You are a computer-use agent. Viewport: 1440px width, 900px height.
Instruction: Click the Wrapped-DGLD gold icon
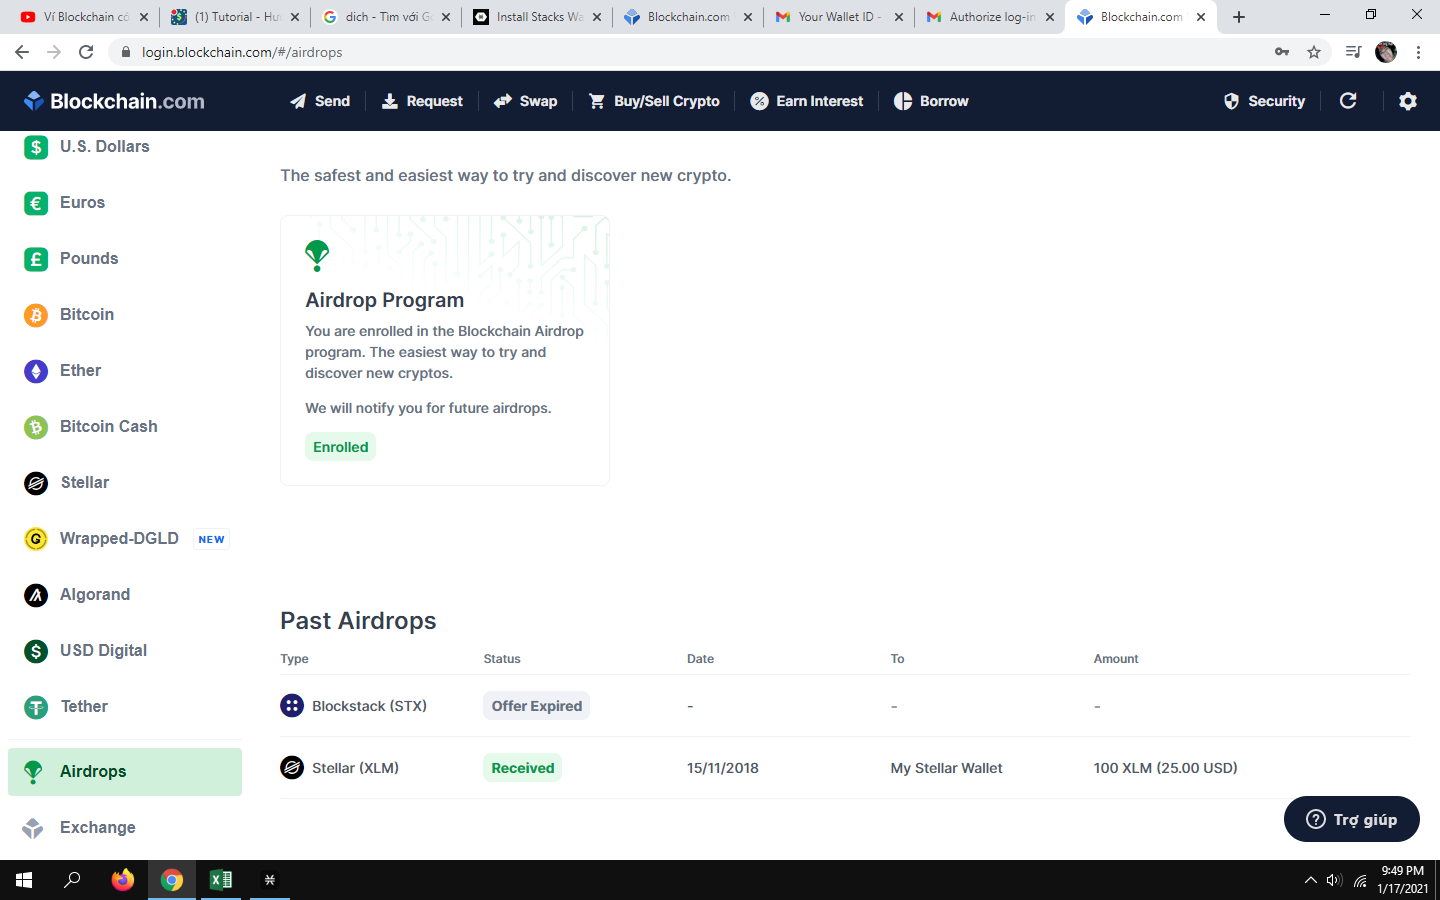(36, 539)
